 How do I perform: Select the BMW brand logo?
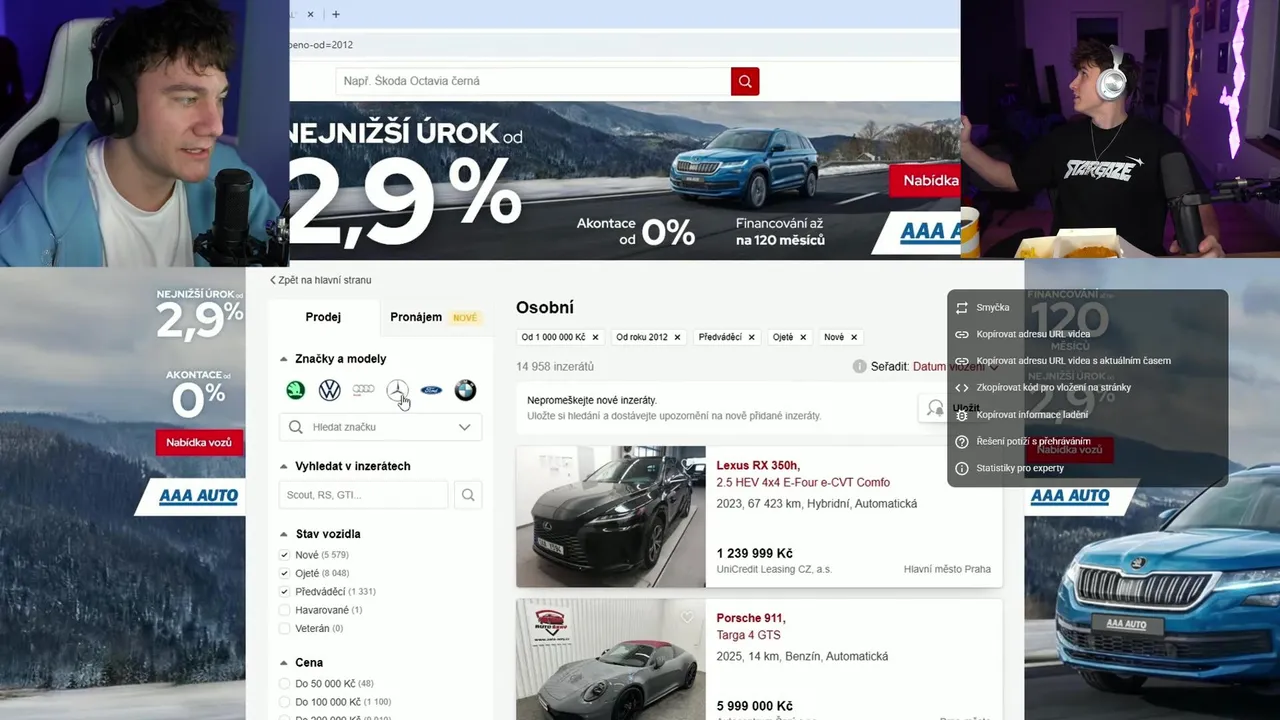pos(465,391)
